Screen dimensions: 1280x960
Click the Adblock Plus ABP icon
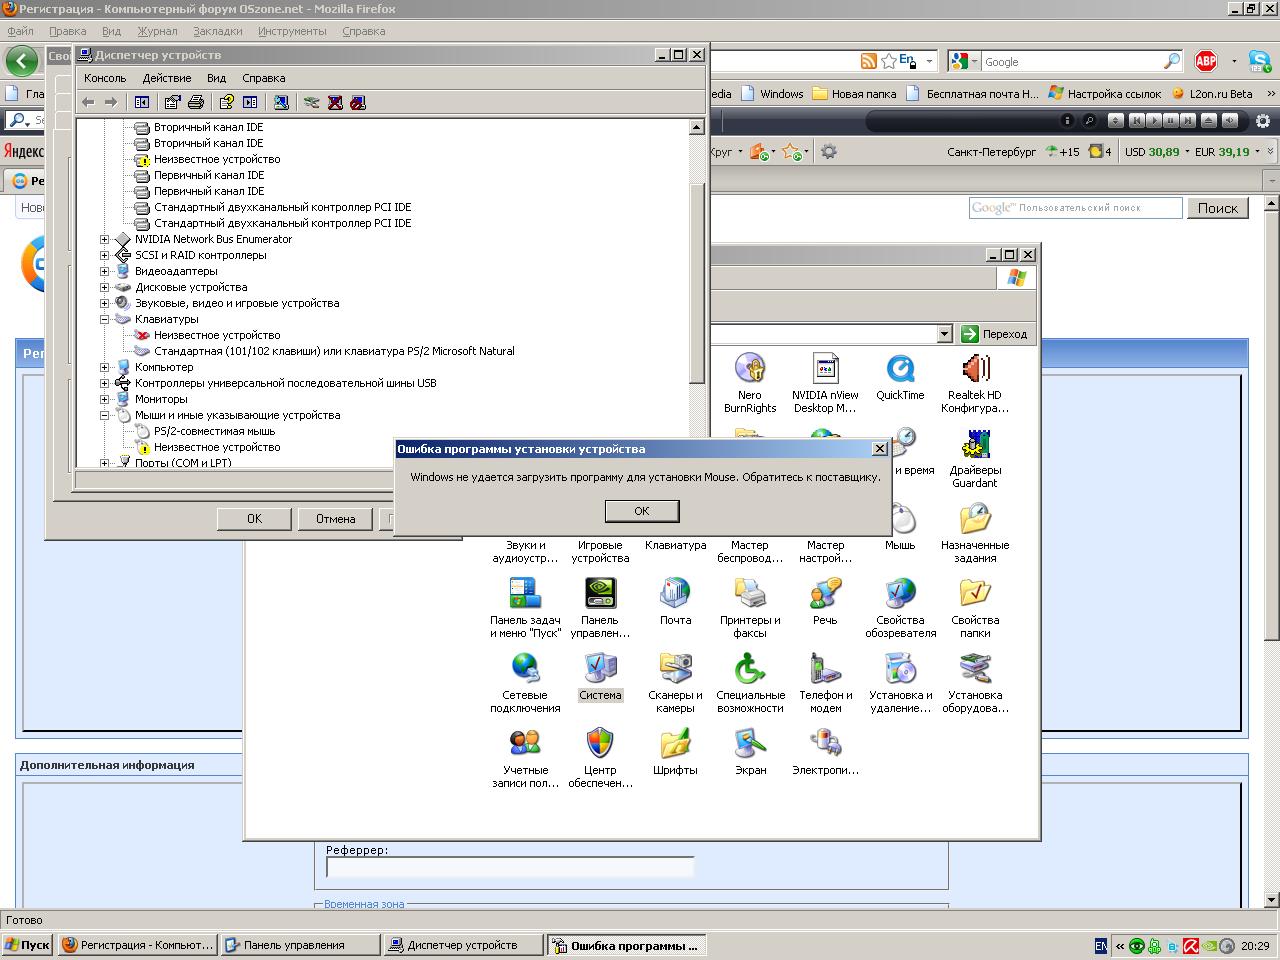[x=1206, y=62]
